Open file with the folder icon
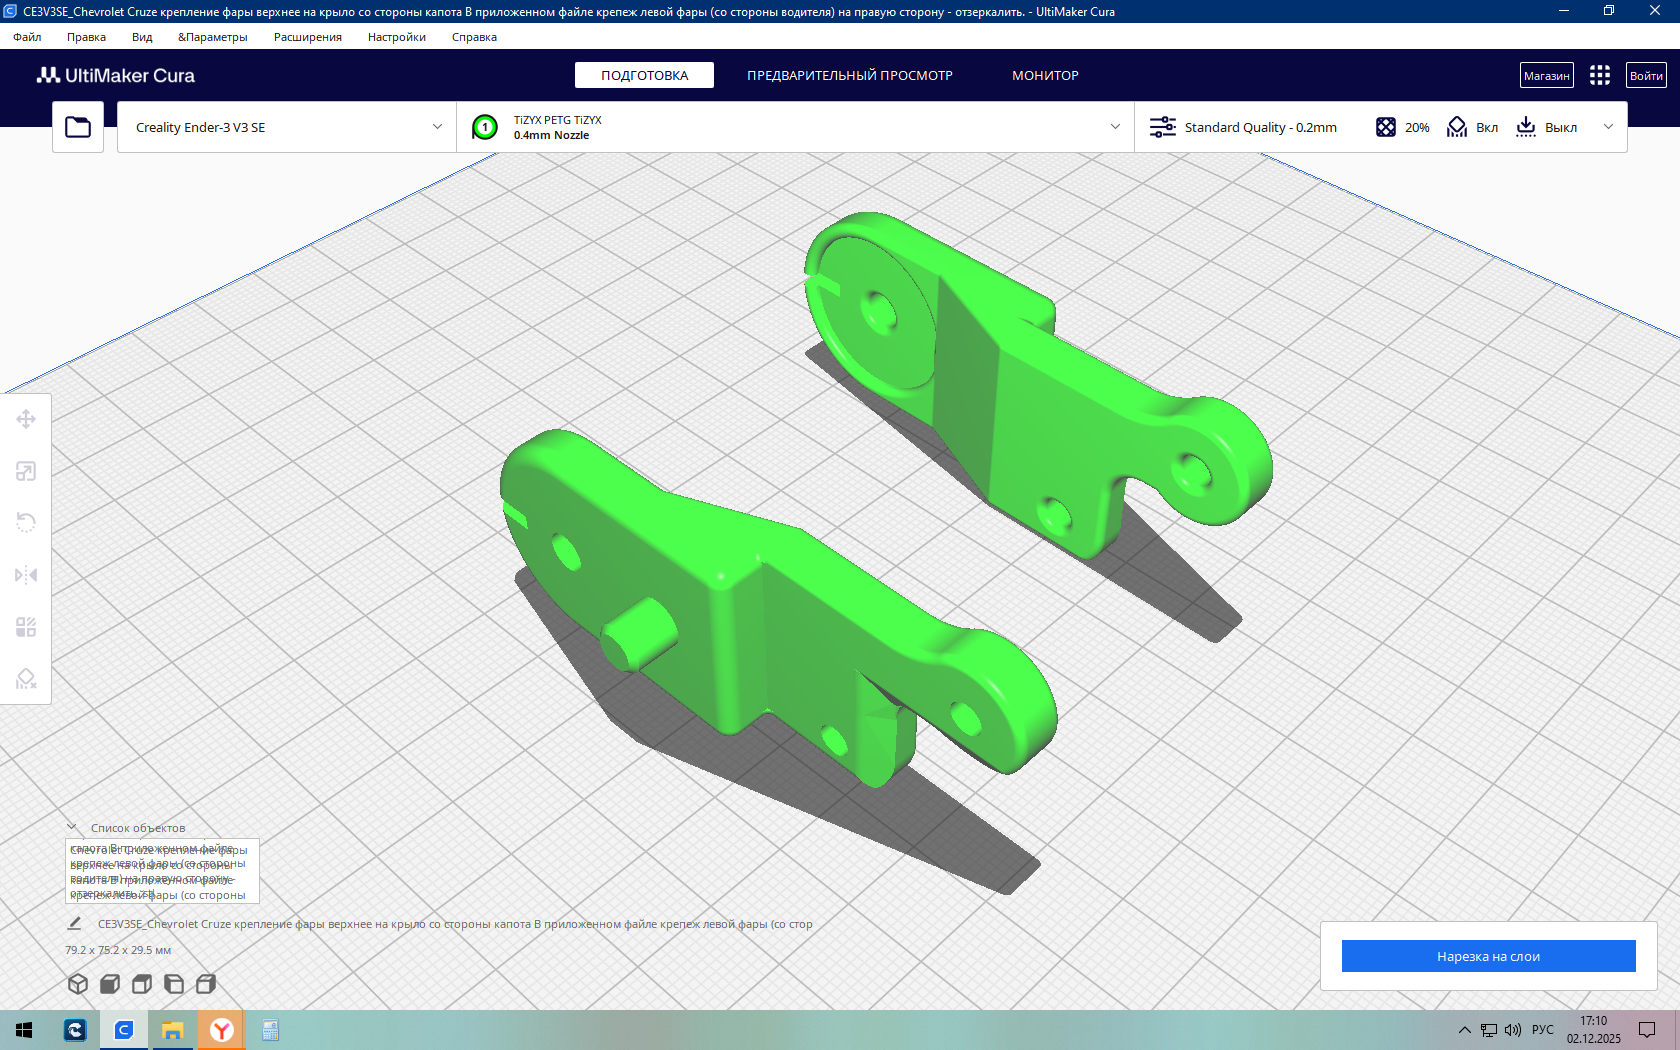Screen dimensions: 1680x1050 [x=78, y=127]
